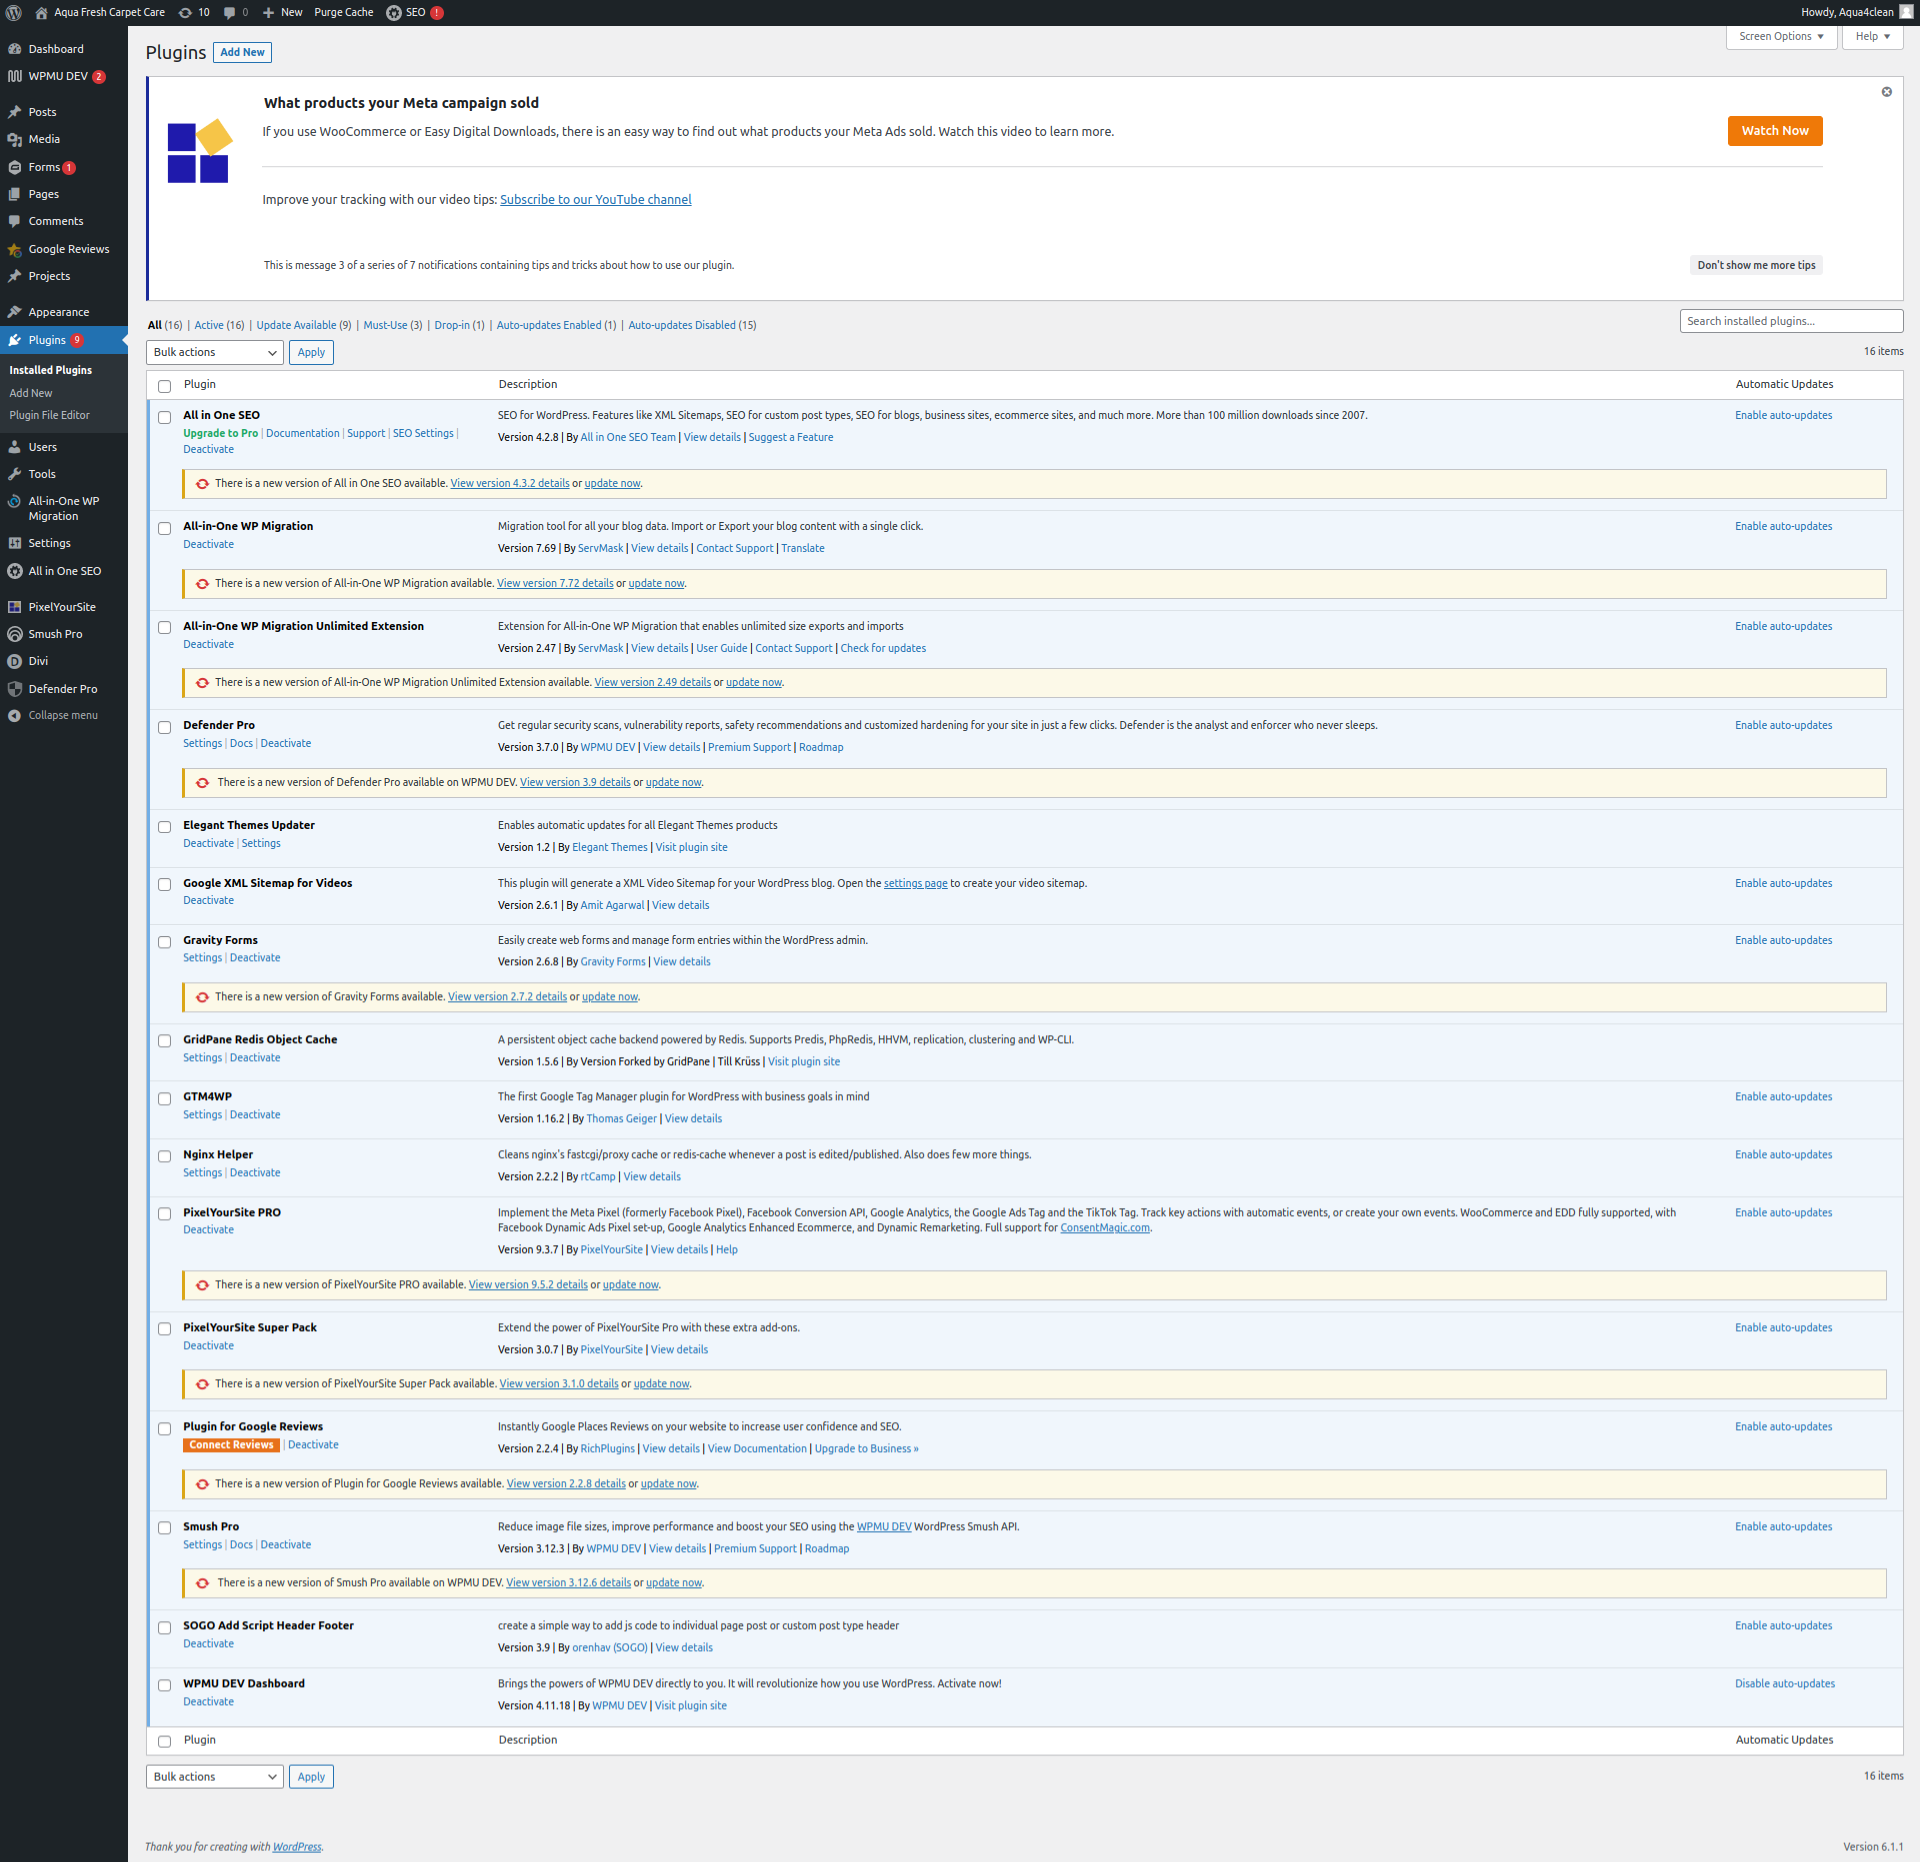Toggle the select-all checkbox in table header
1920x1864 pixels.
click(165, 386)
